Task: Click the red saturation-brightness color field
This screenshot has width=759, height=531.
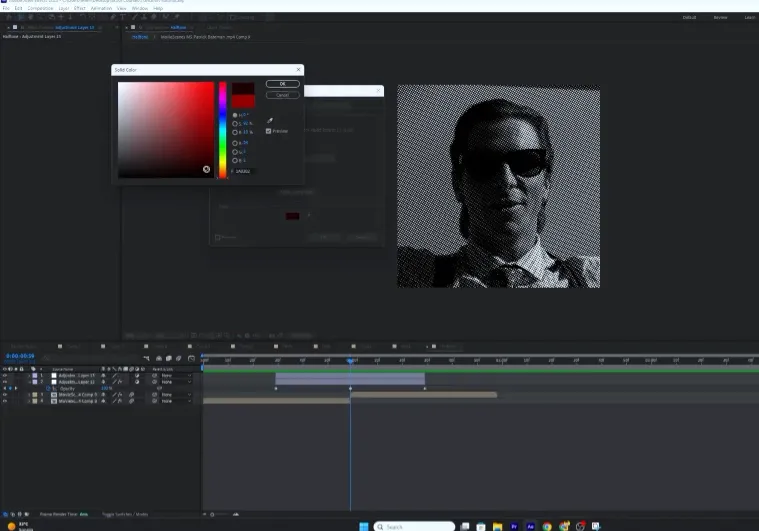Action: pyautogui.click(x=166, y=130)
